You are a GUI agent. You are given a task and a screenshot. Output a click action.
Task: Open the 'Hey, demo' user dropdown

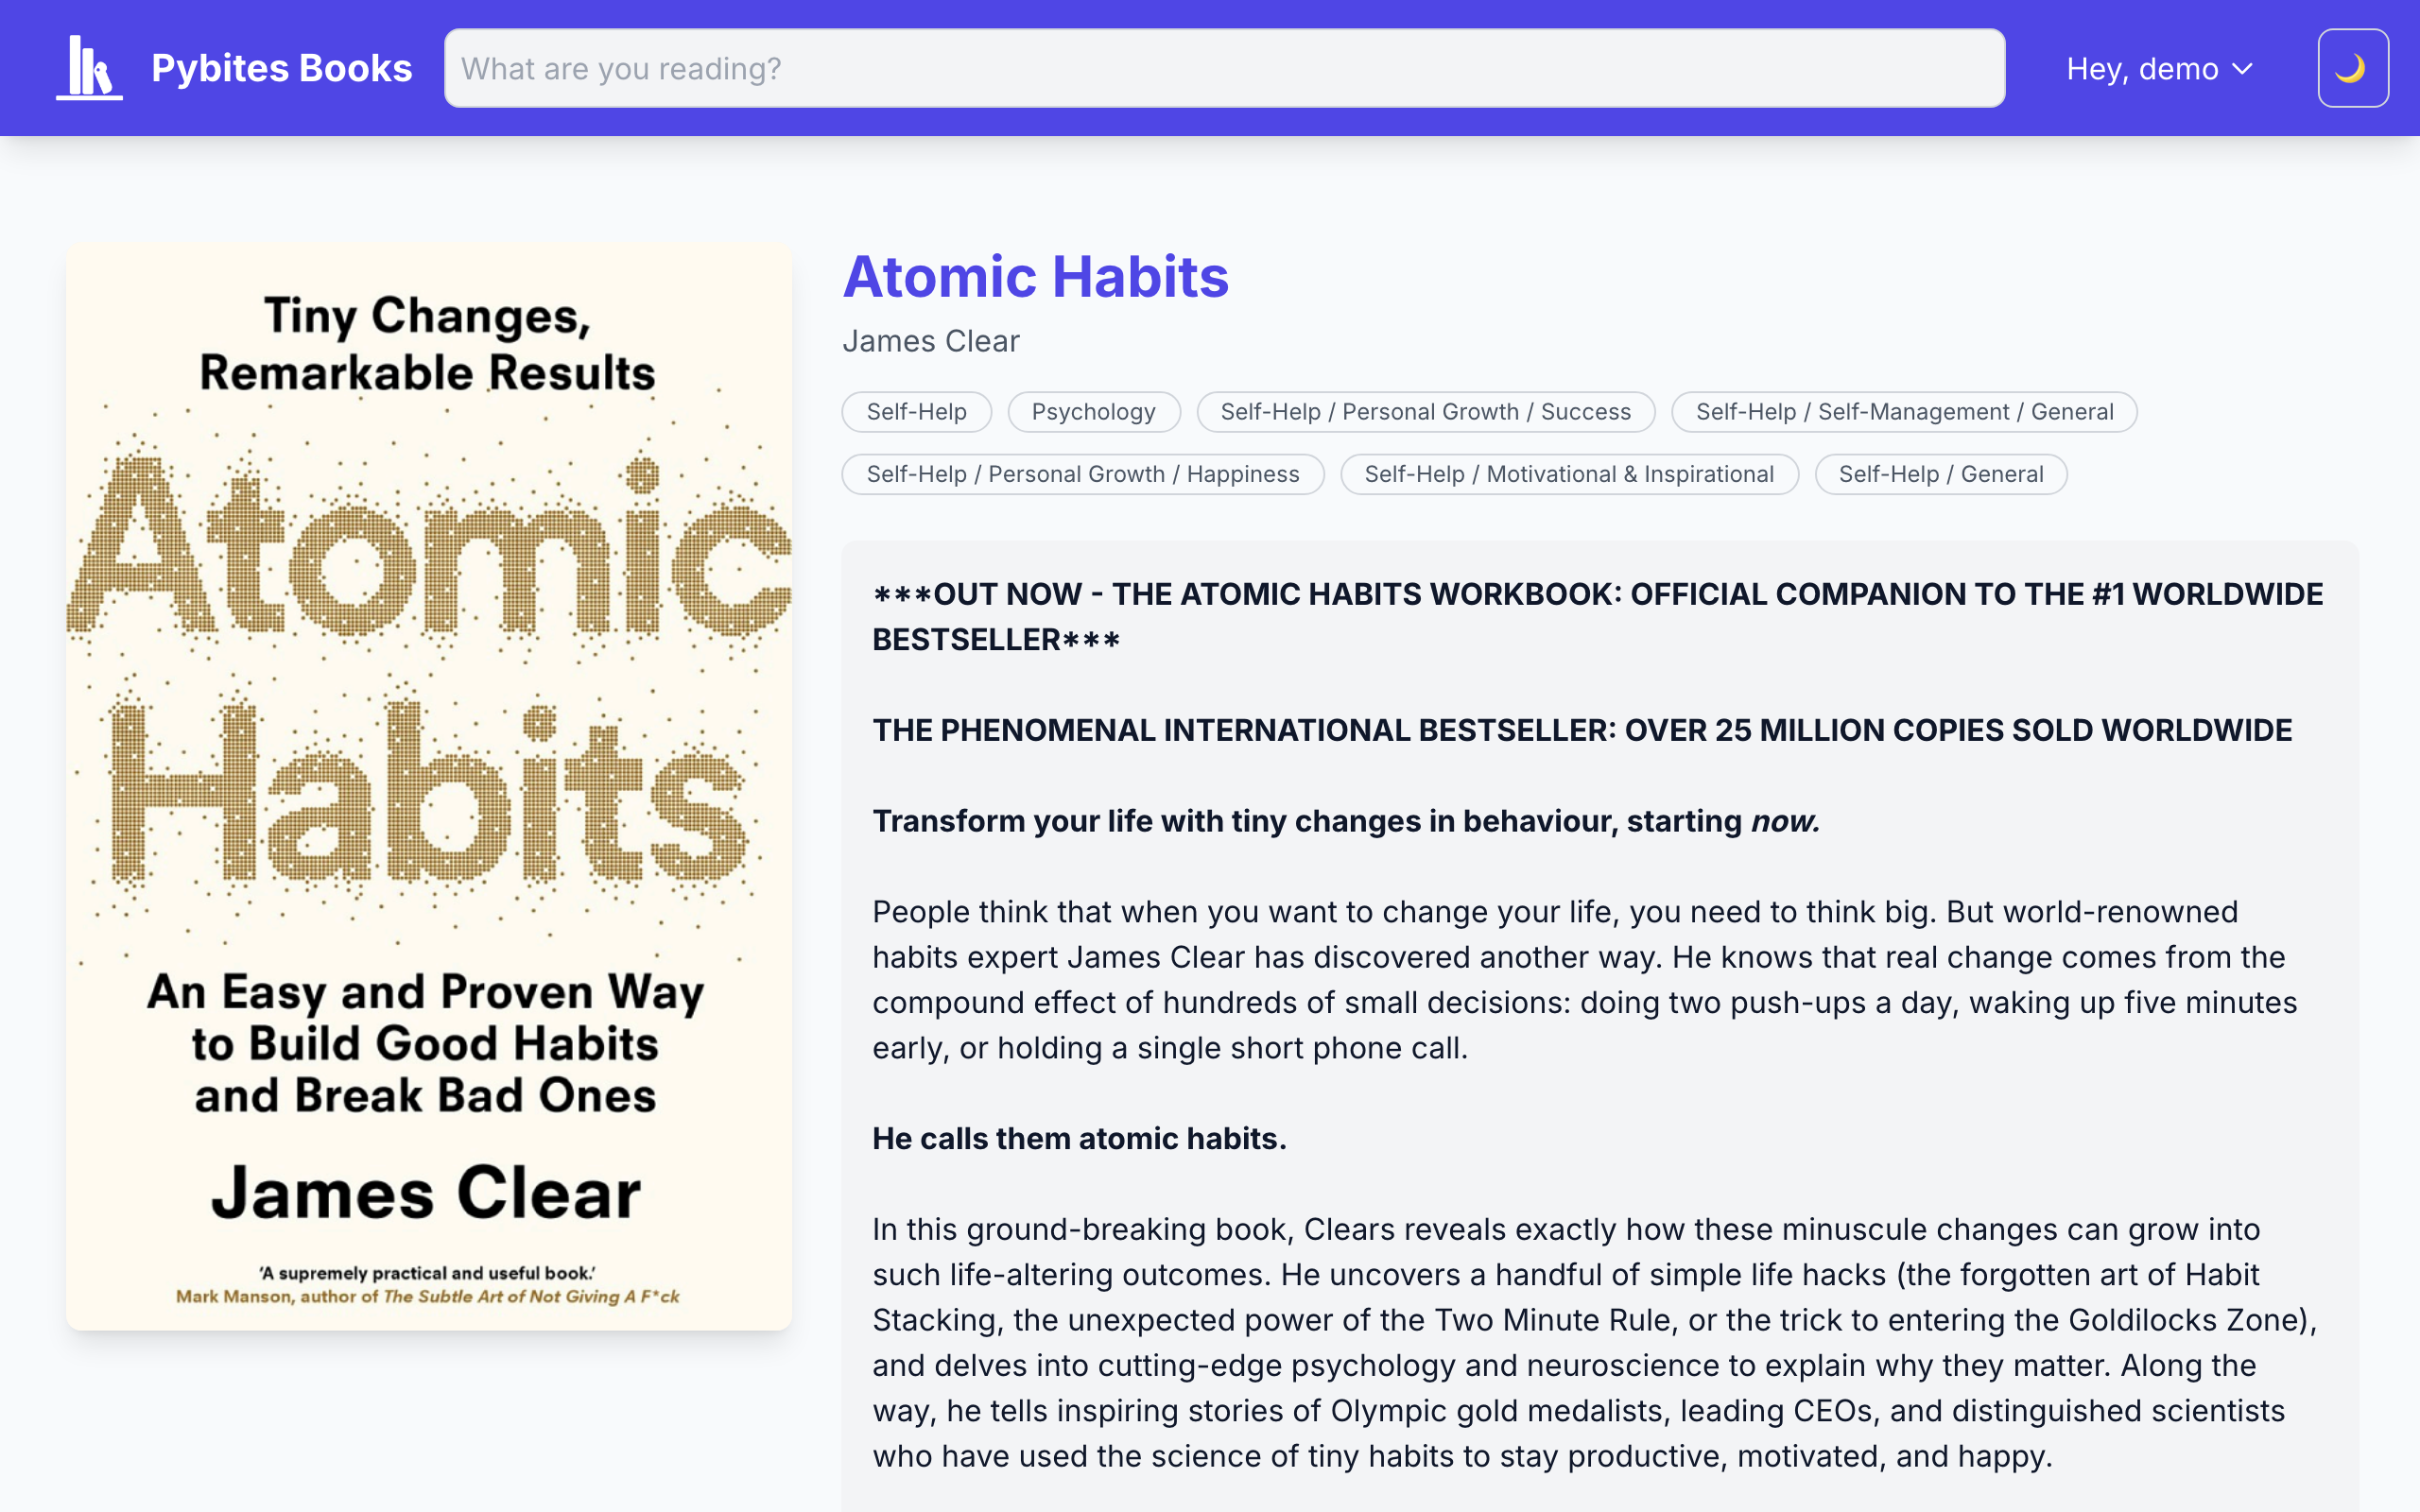tap(2142, 69)
